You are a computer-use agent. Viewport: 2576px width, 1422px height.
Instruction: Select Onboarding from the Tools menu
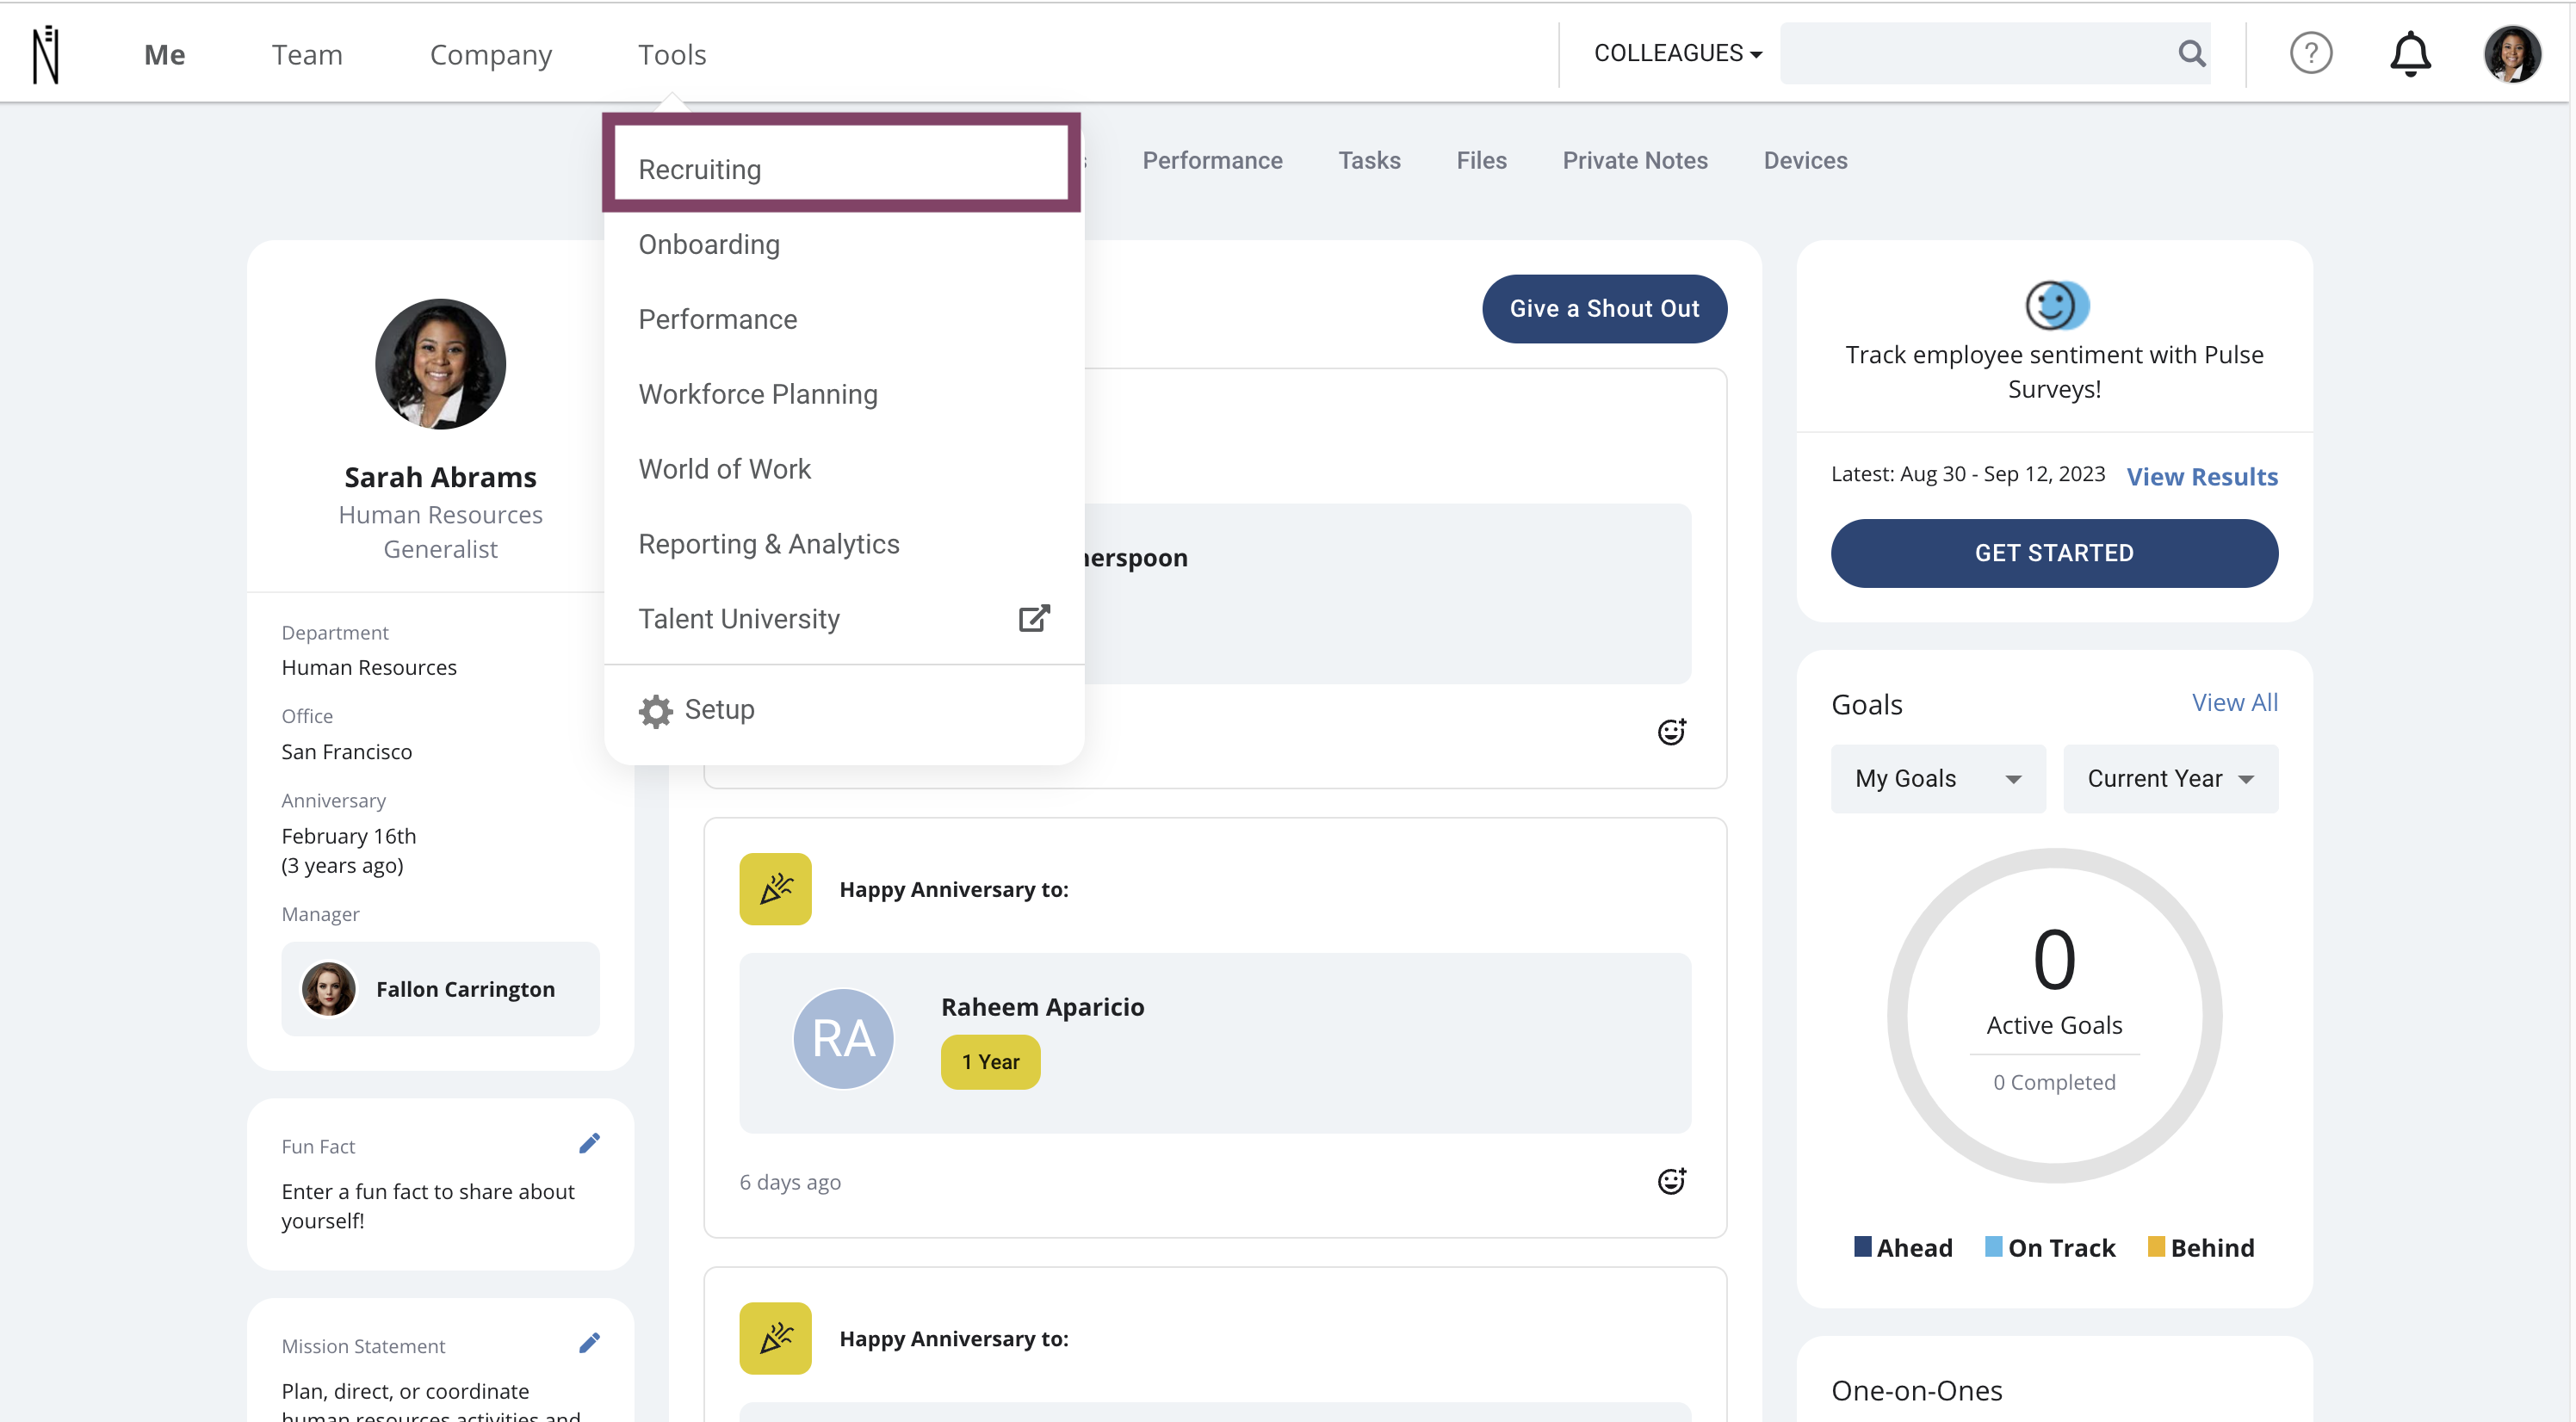click(x=844, y=244)
